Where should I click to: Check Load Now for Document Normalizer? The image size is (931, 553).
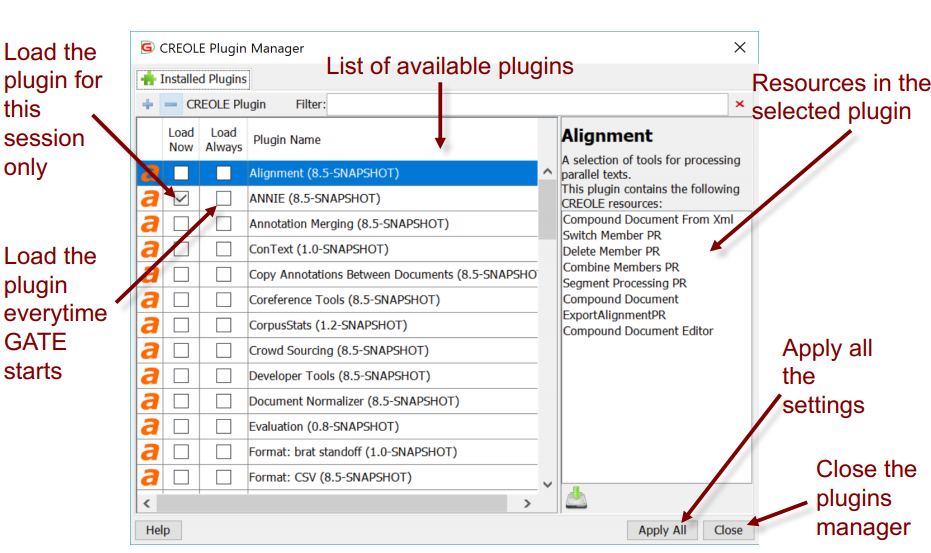(x=181, y=402)
